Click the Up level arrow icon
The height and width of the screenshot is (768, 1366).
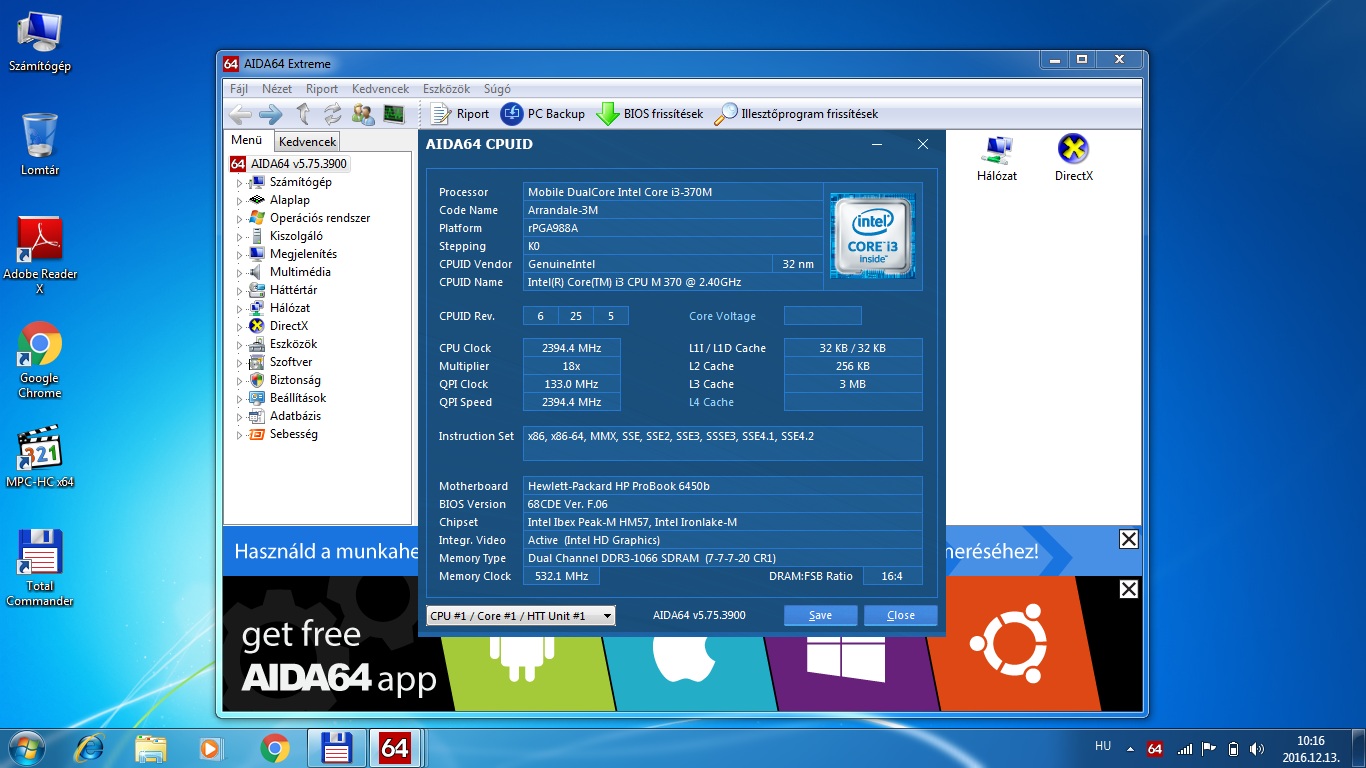point(303,114)
